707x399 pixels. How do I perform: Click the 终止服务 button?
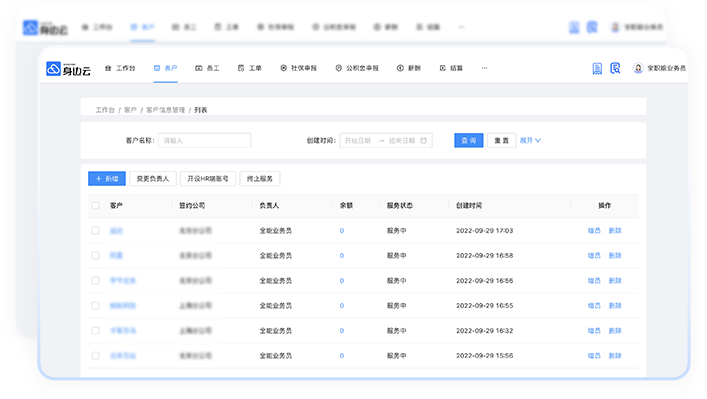point(260,179)
